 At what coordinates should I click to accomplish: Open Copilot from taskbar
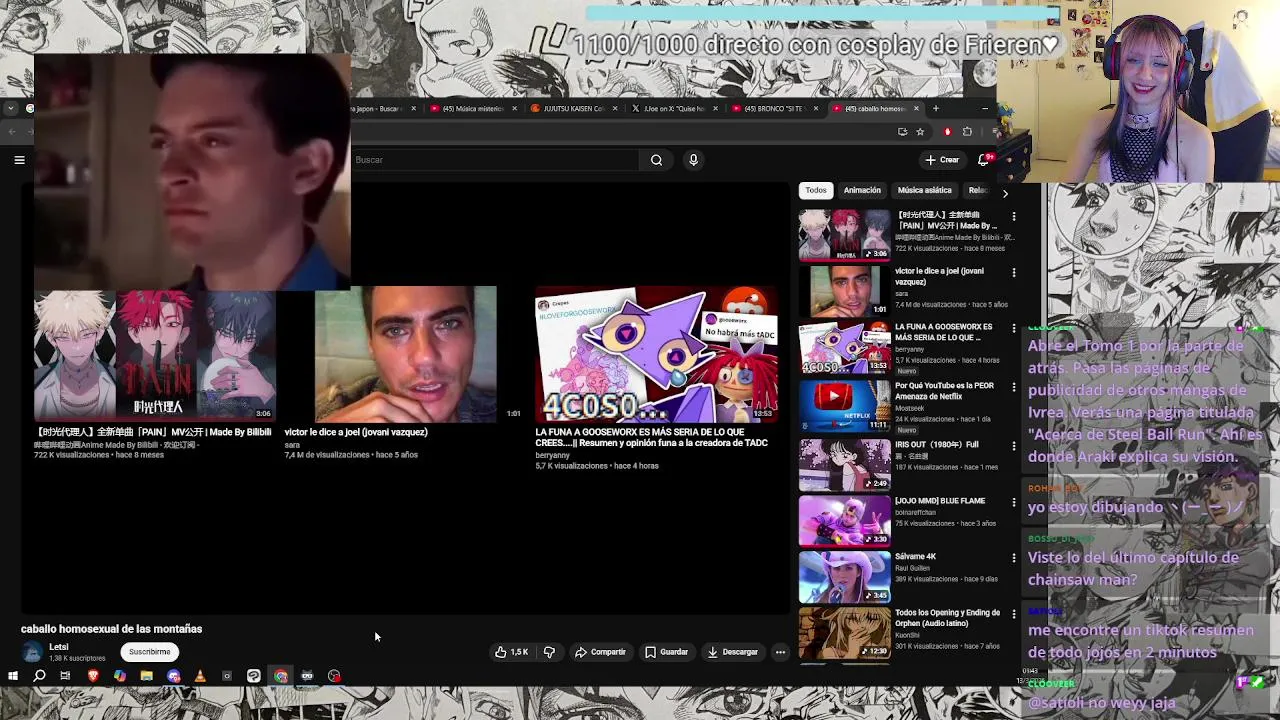click(120, 676)
